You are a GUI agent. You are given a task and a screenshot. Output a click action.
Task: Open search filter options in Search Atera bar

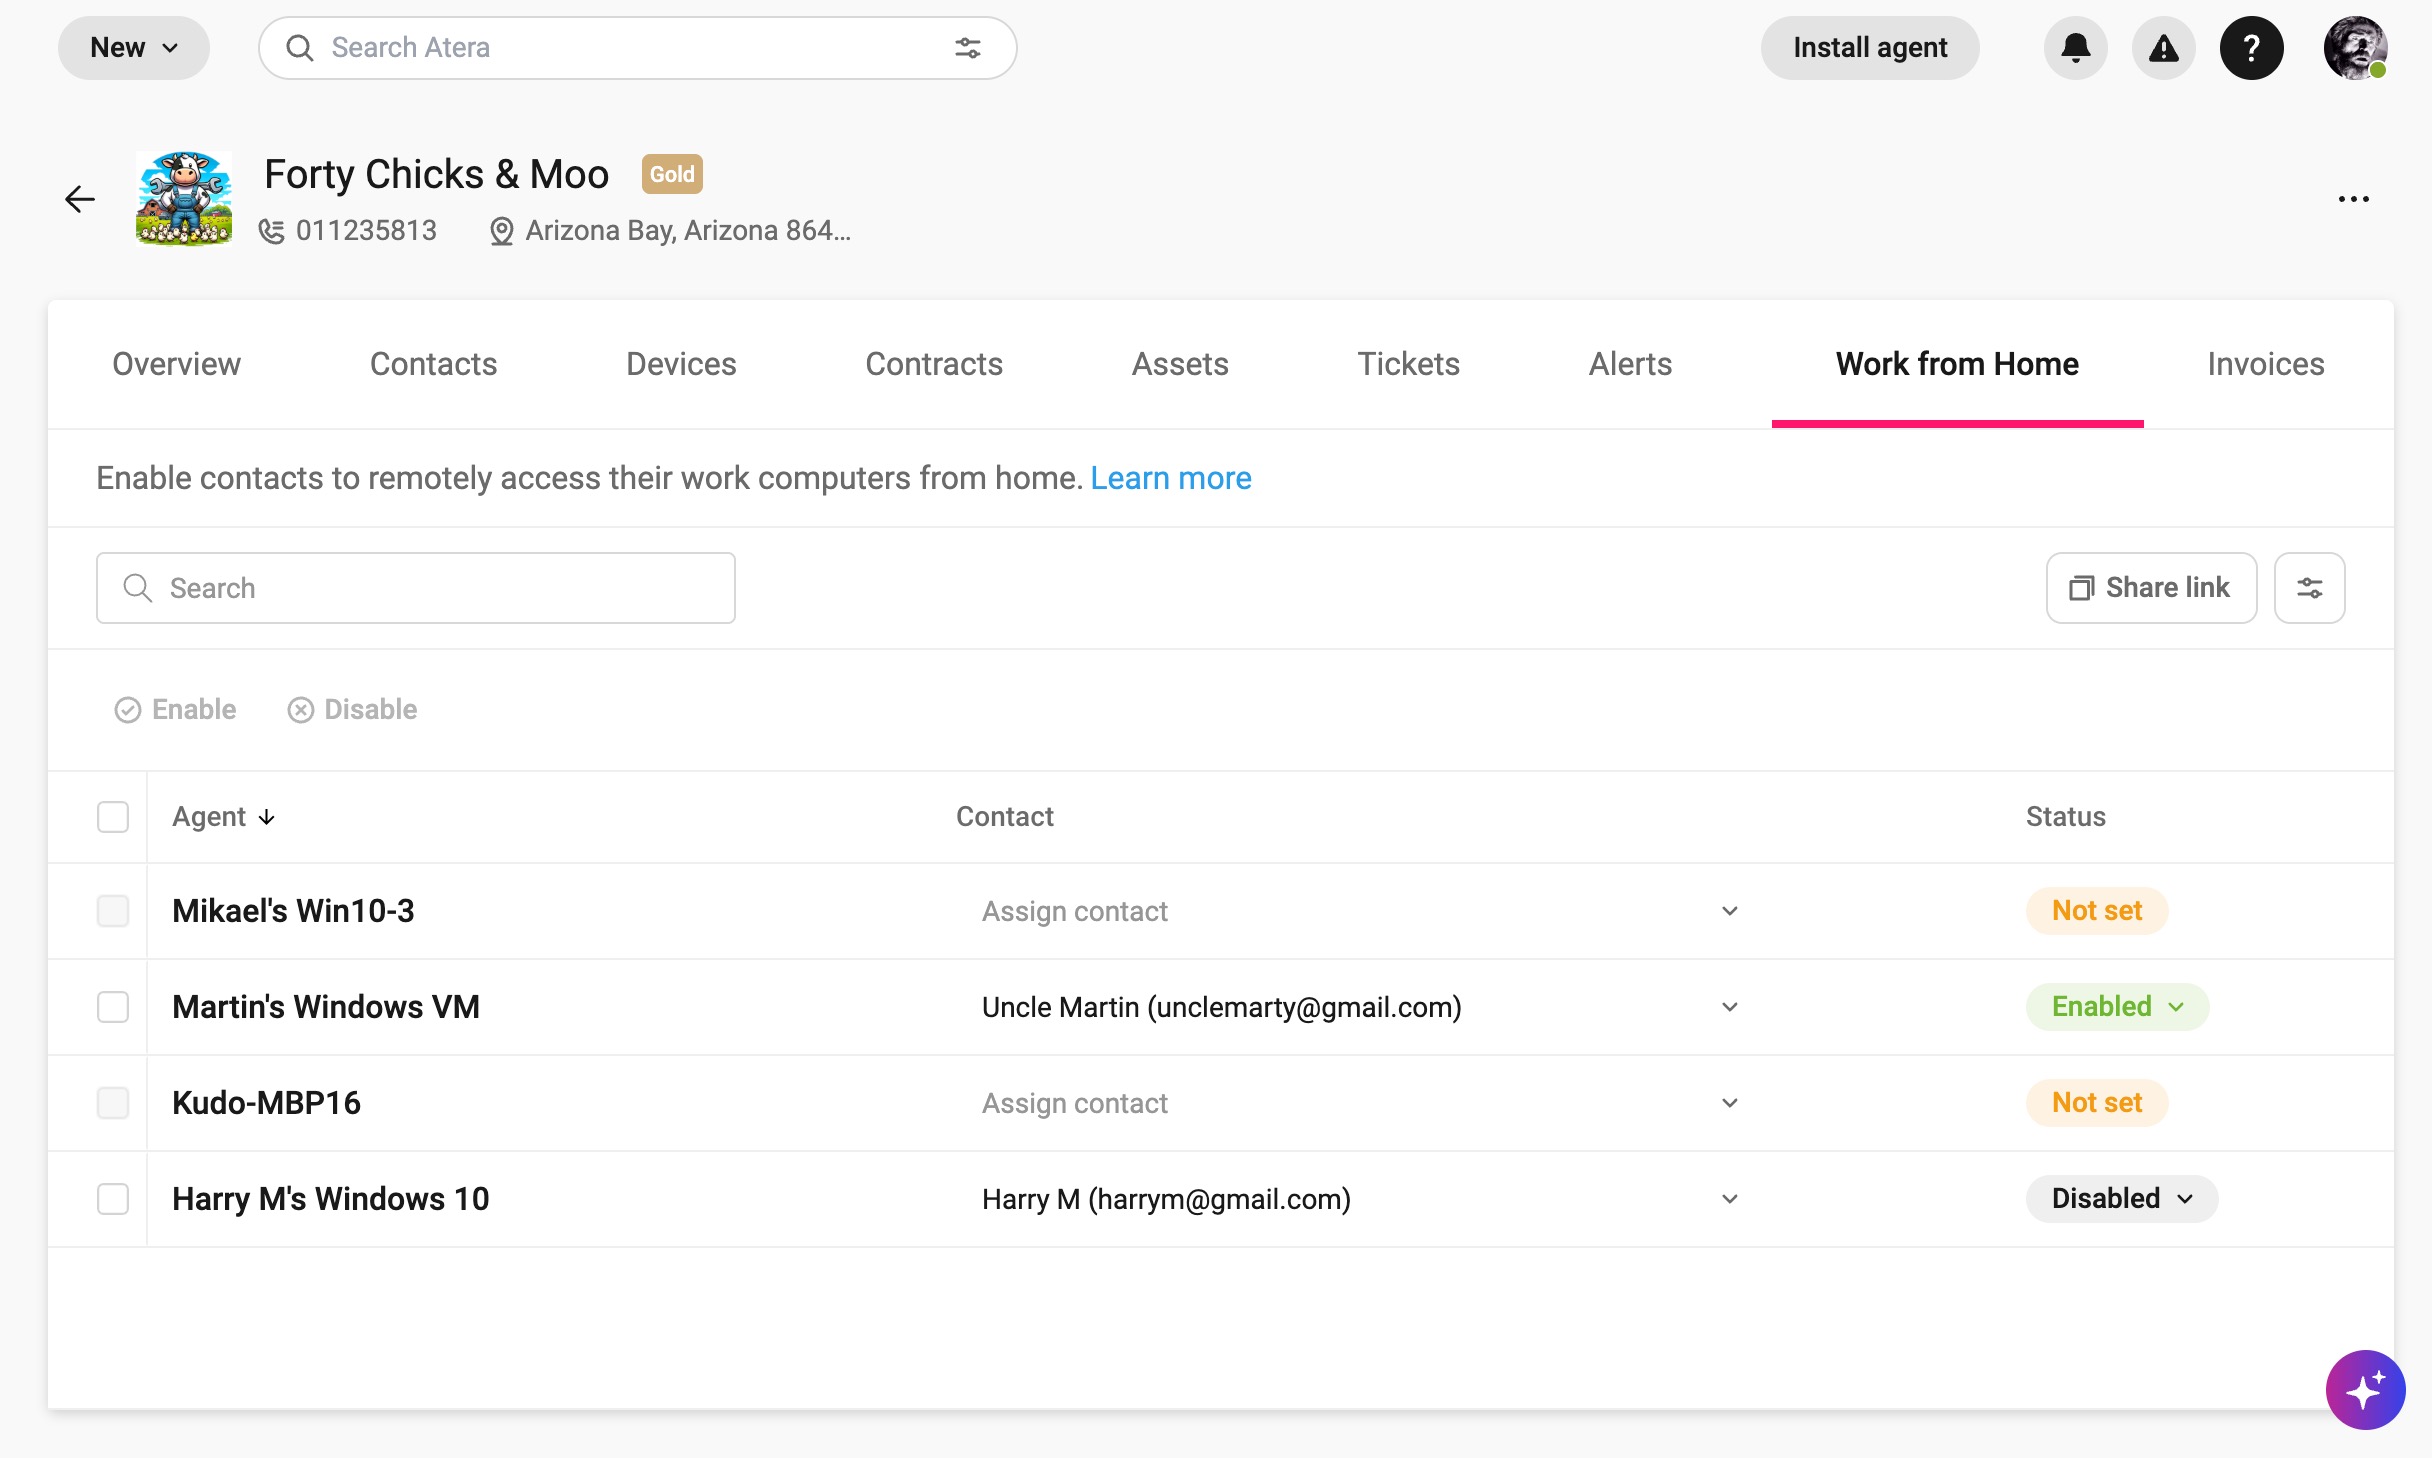point(968,48)
